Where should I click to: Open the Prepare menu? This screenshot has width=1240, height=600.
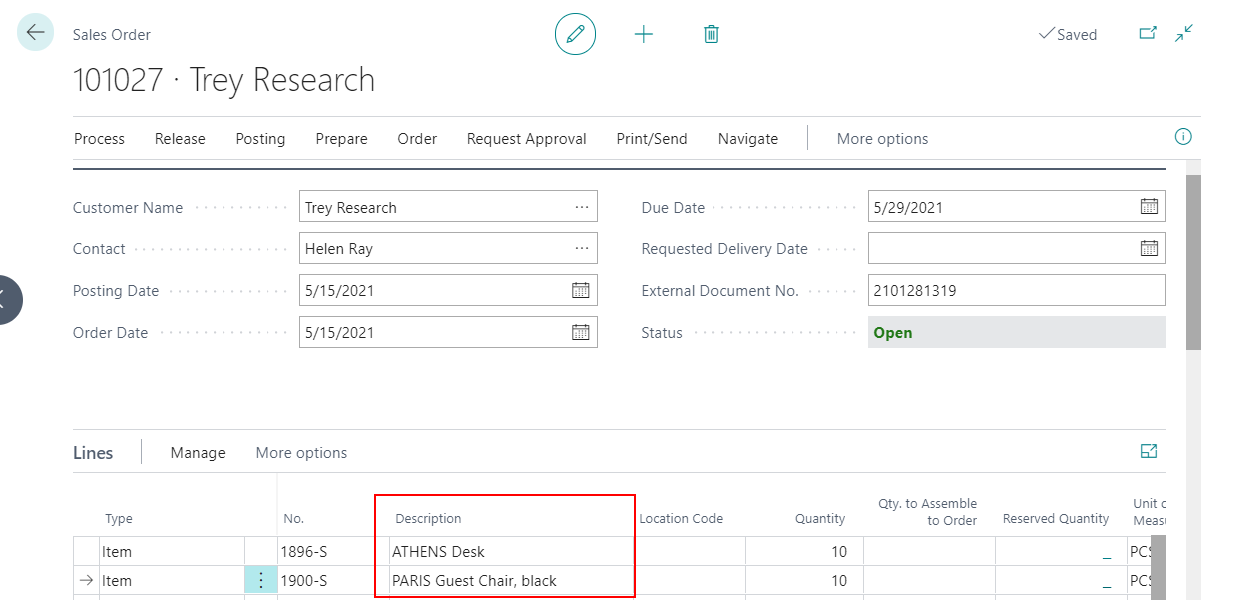click(341, 138)
